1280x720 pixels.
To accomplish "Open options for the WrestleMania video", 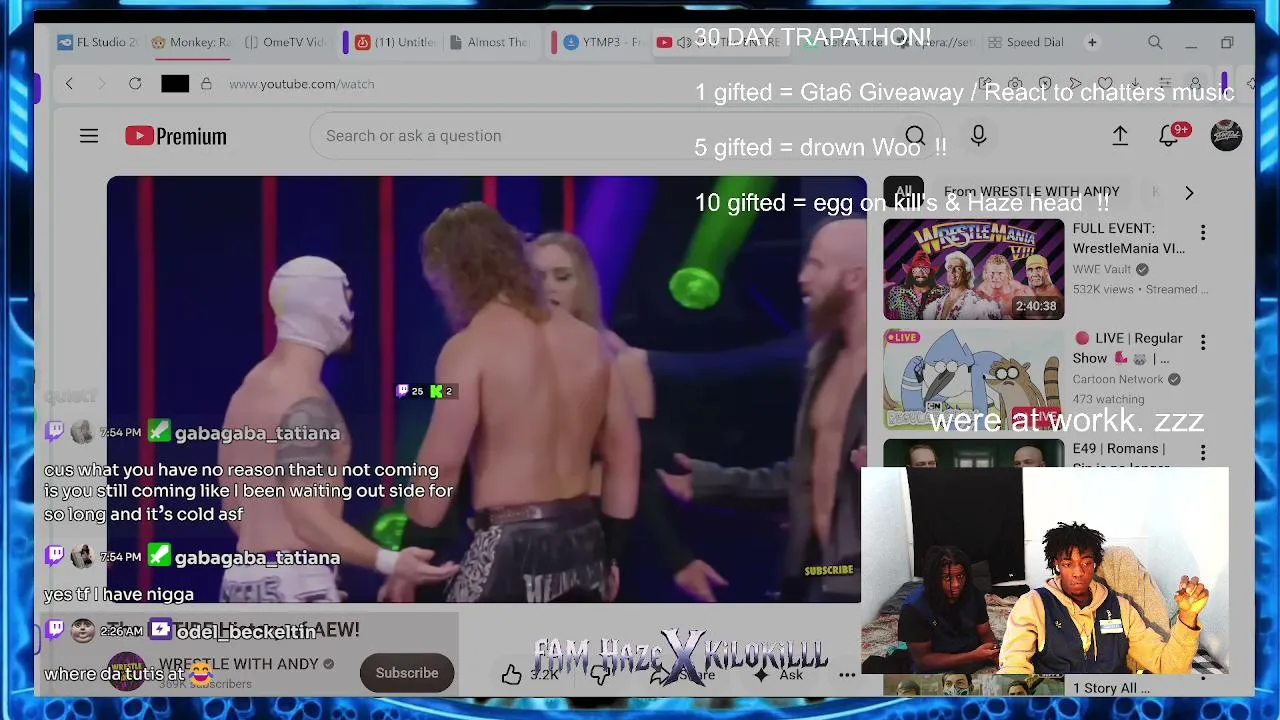I will [1203, 233].
